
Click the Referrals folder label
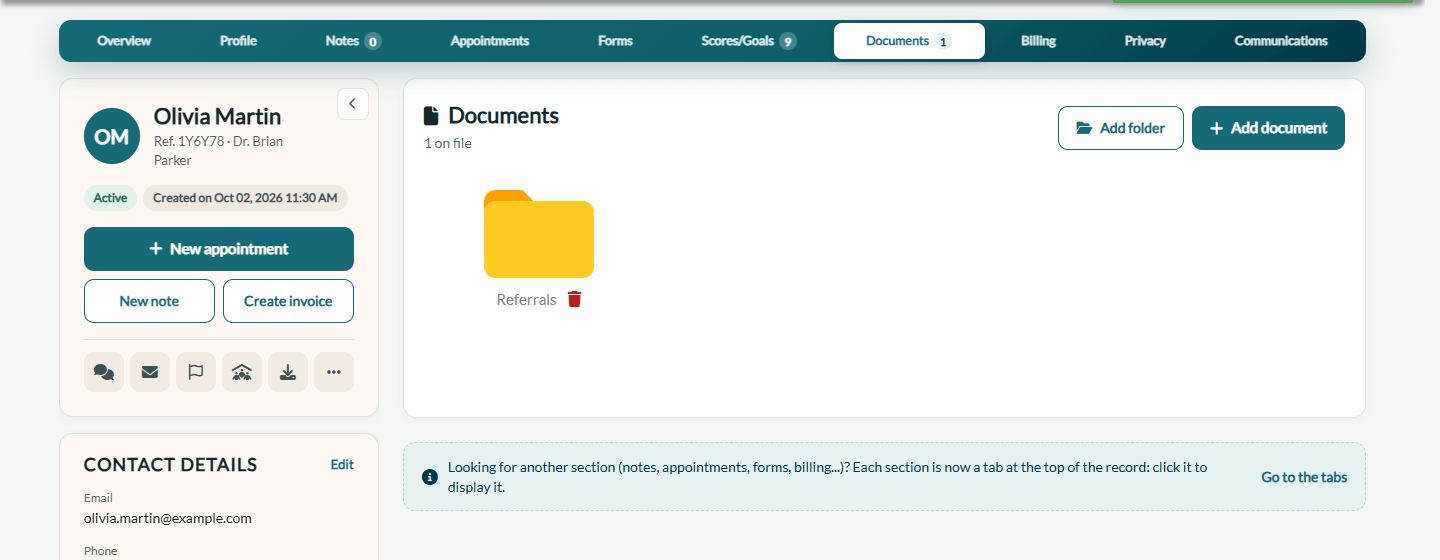[x=526, y=299]
